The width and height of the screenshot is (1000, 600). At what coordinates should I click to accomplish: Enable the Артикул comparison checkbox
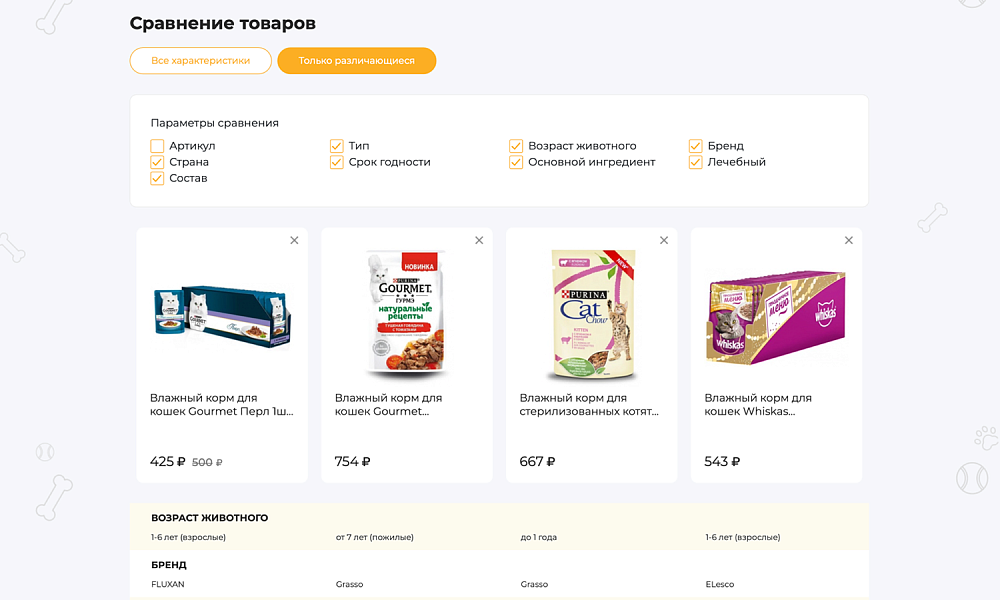click(x=157, y=146)
